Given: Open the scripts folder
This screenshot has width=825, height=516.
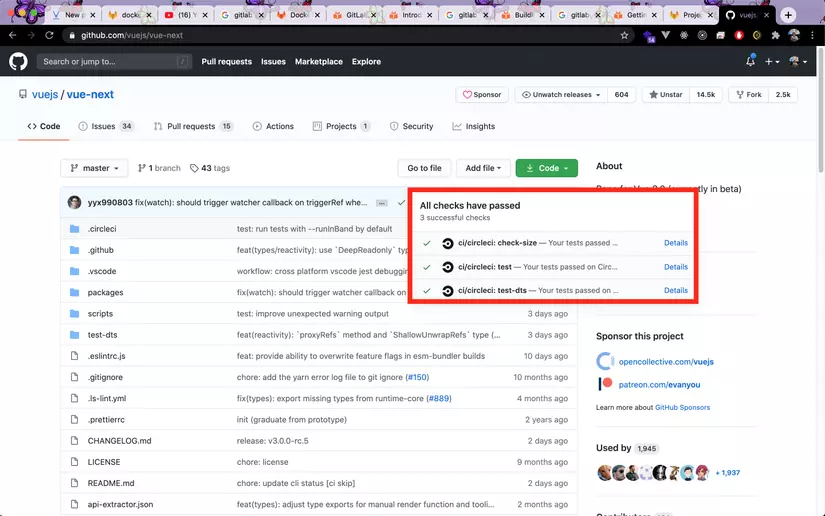Looking at the screenshot, I should coord(100,313).
